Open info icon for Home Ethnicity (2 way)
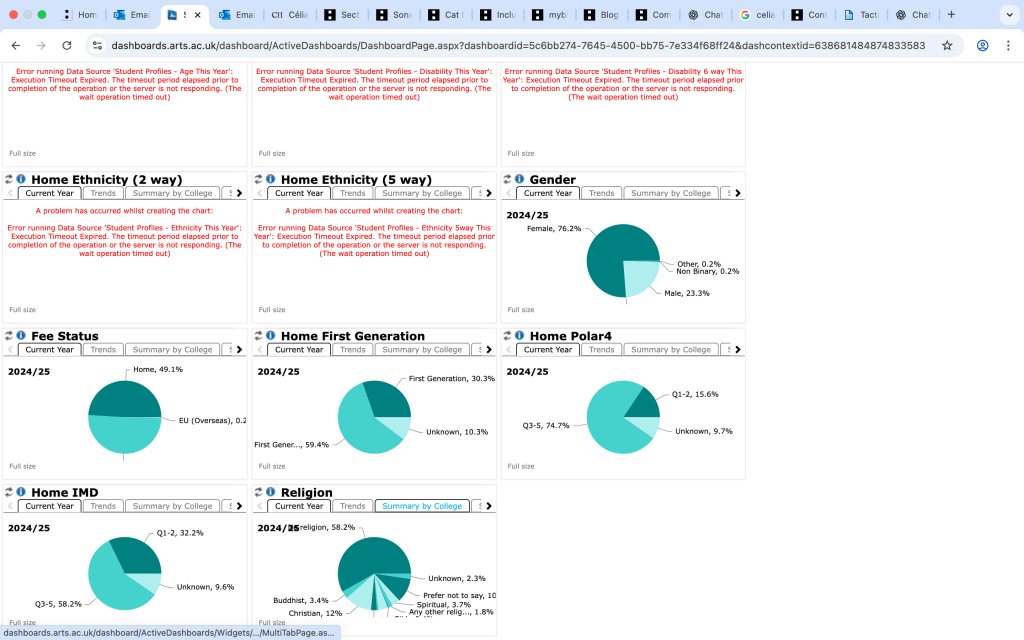 (21, 179)
